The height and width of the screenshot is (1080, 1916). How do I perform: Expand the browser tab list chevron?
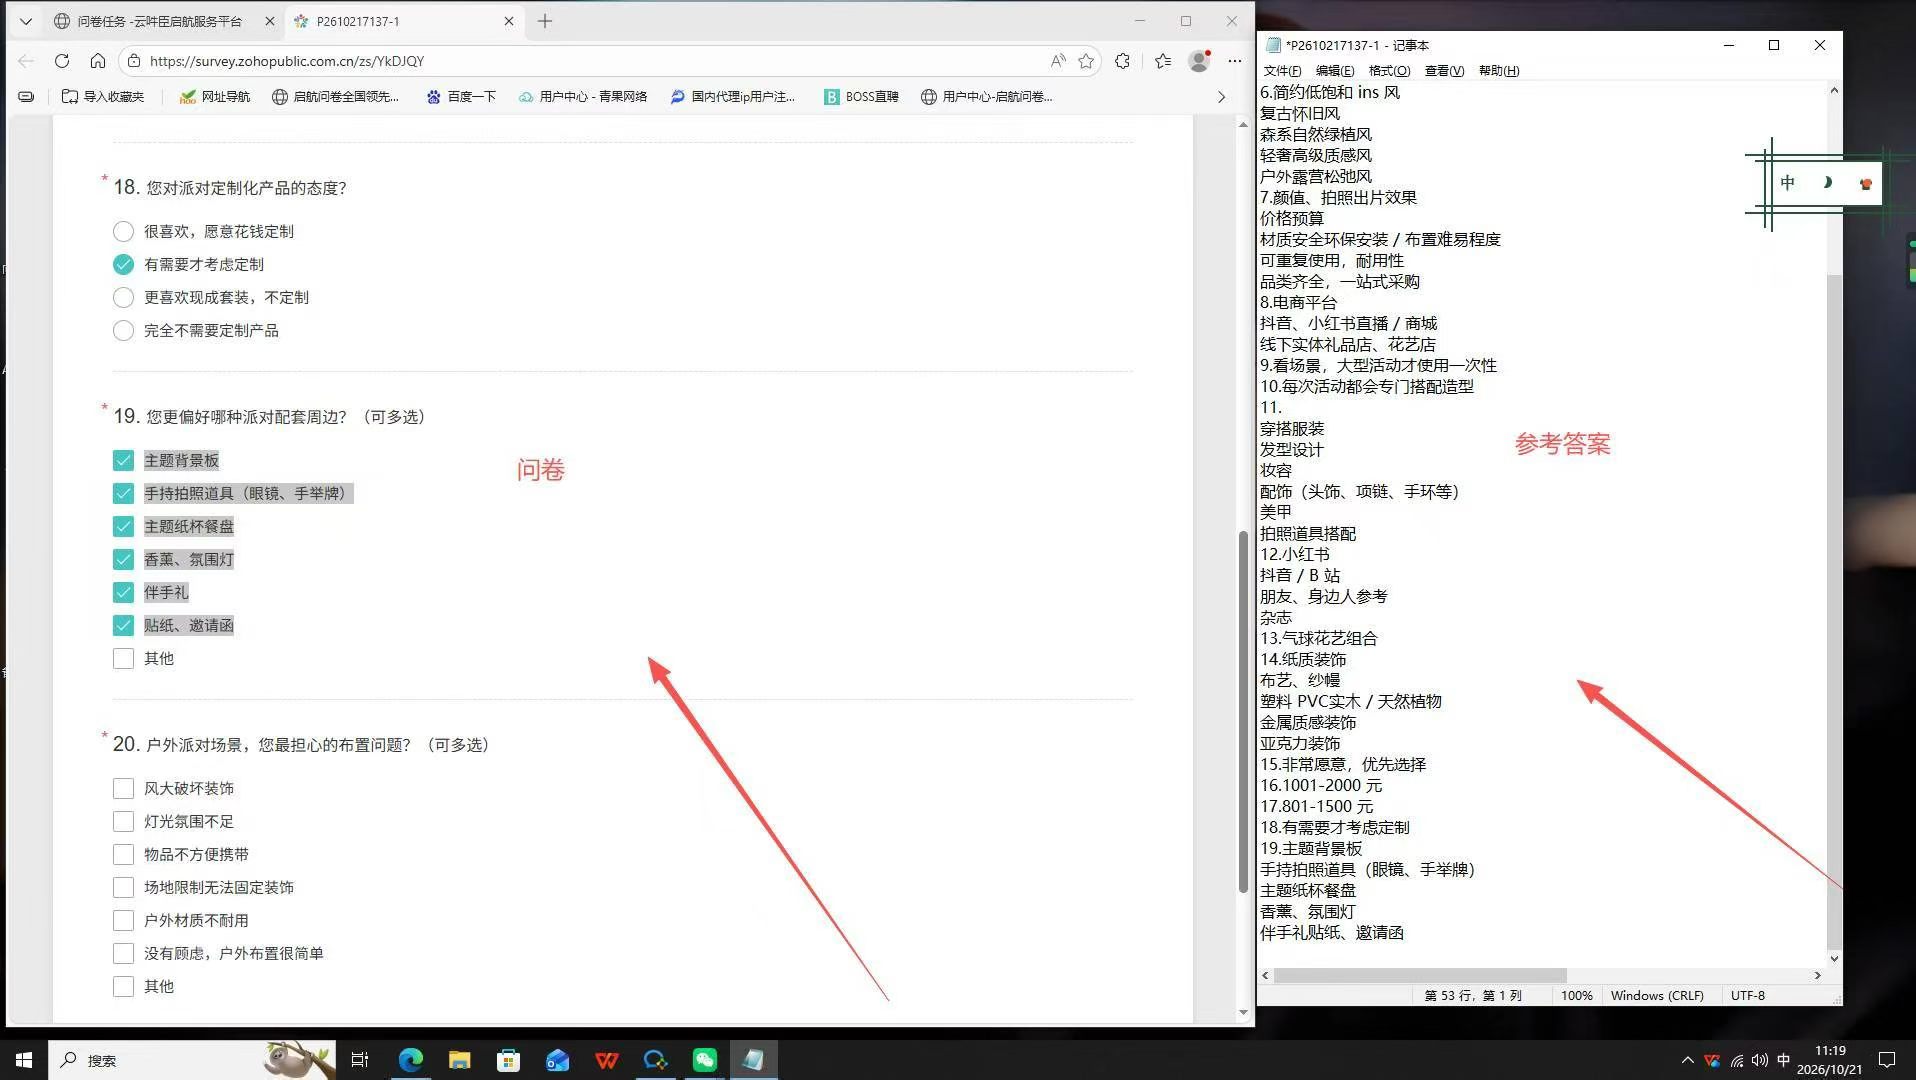click(x=26, y=21)
